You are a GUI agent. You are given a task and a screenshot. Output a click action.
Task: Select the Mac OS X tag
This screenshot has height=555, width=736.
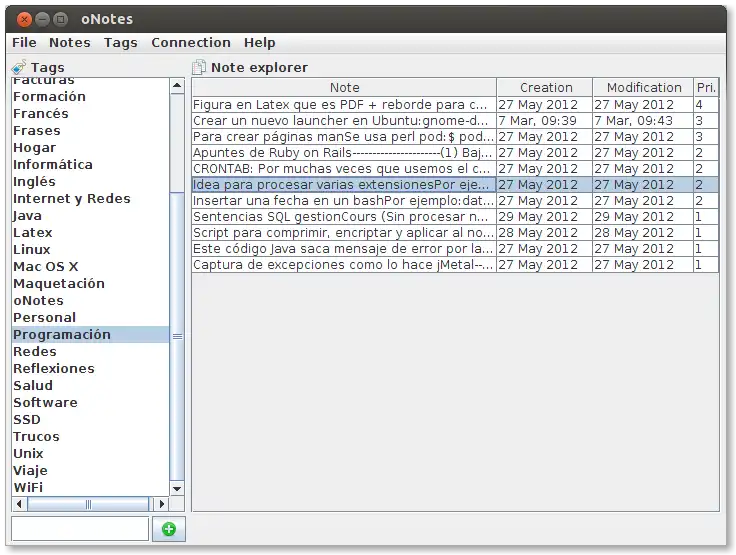(90, 266)
